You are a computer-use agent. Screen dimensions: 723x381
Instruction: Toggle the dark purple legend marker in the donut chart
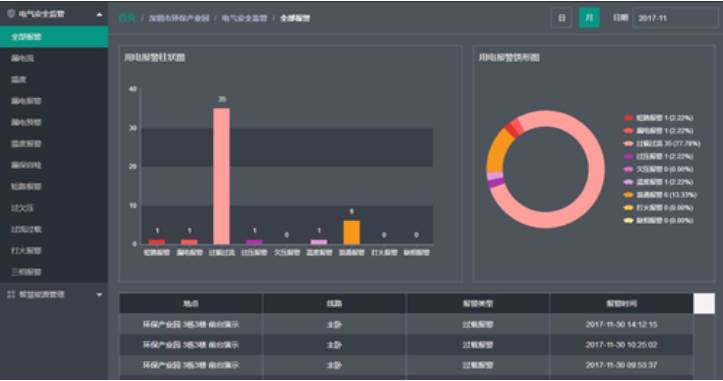[x=628, y=157]
